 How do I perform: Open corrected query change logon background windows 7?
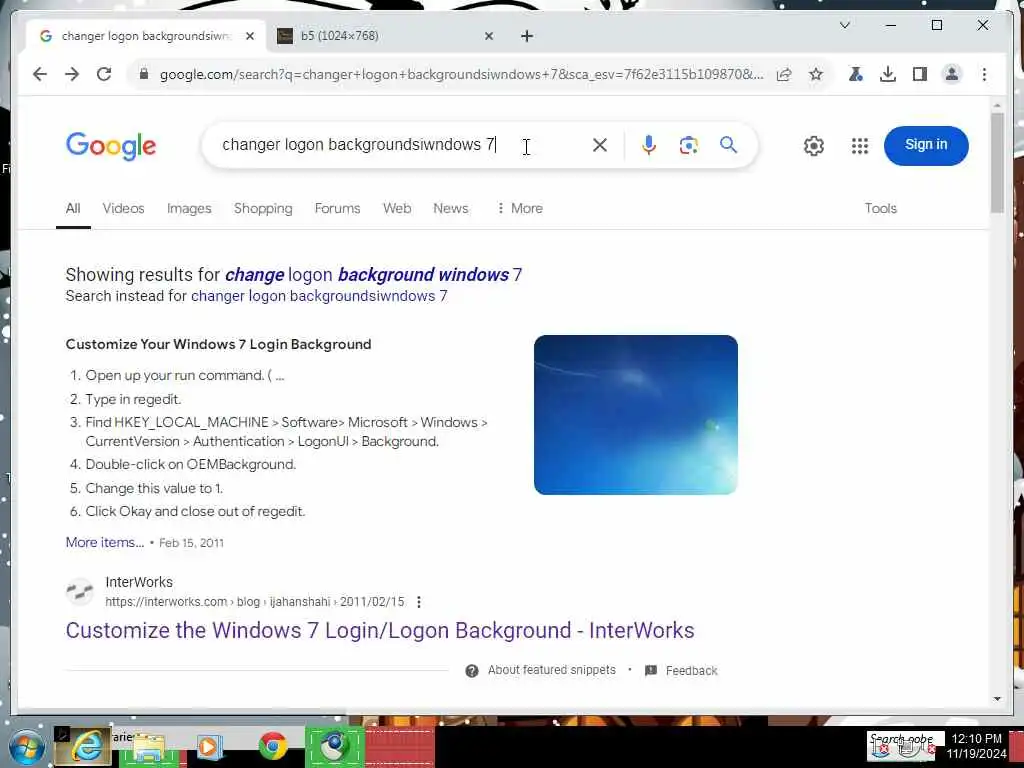[x=374, y=275]
